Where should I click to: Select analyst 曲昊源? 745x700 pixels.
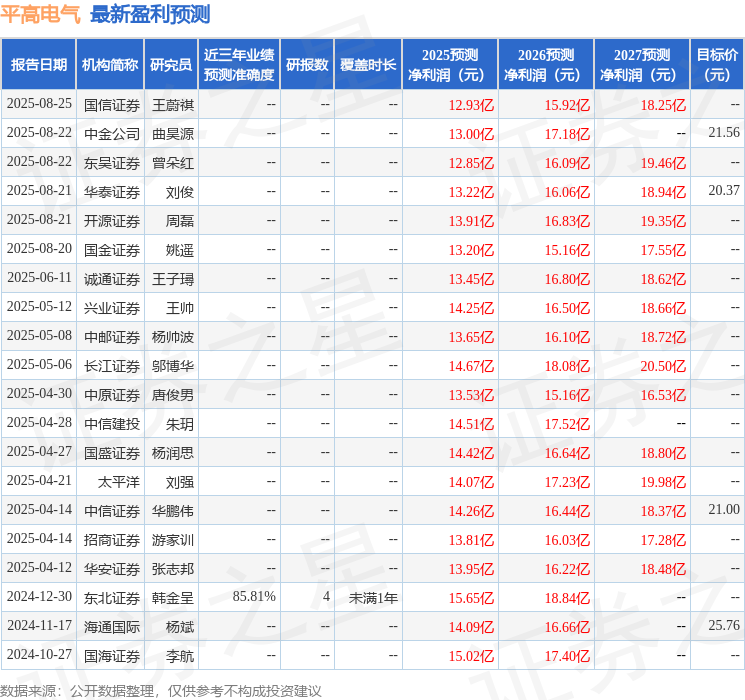(x=173, y=134)
